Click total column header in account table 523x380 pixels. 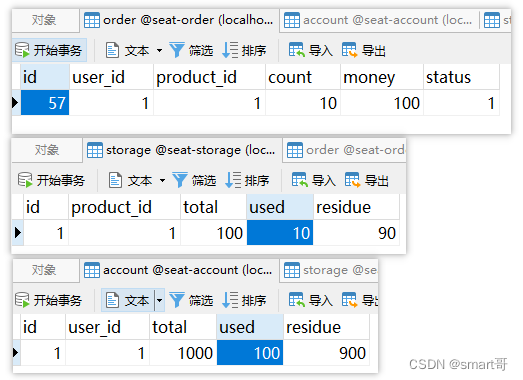[183, 327]
